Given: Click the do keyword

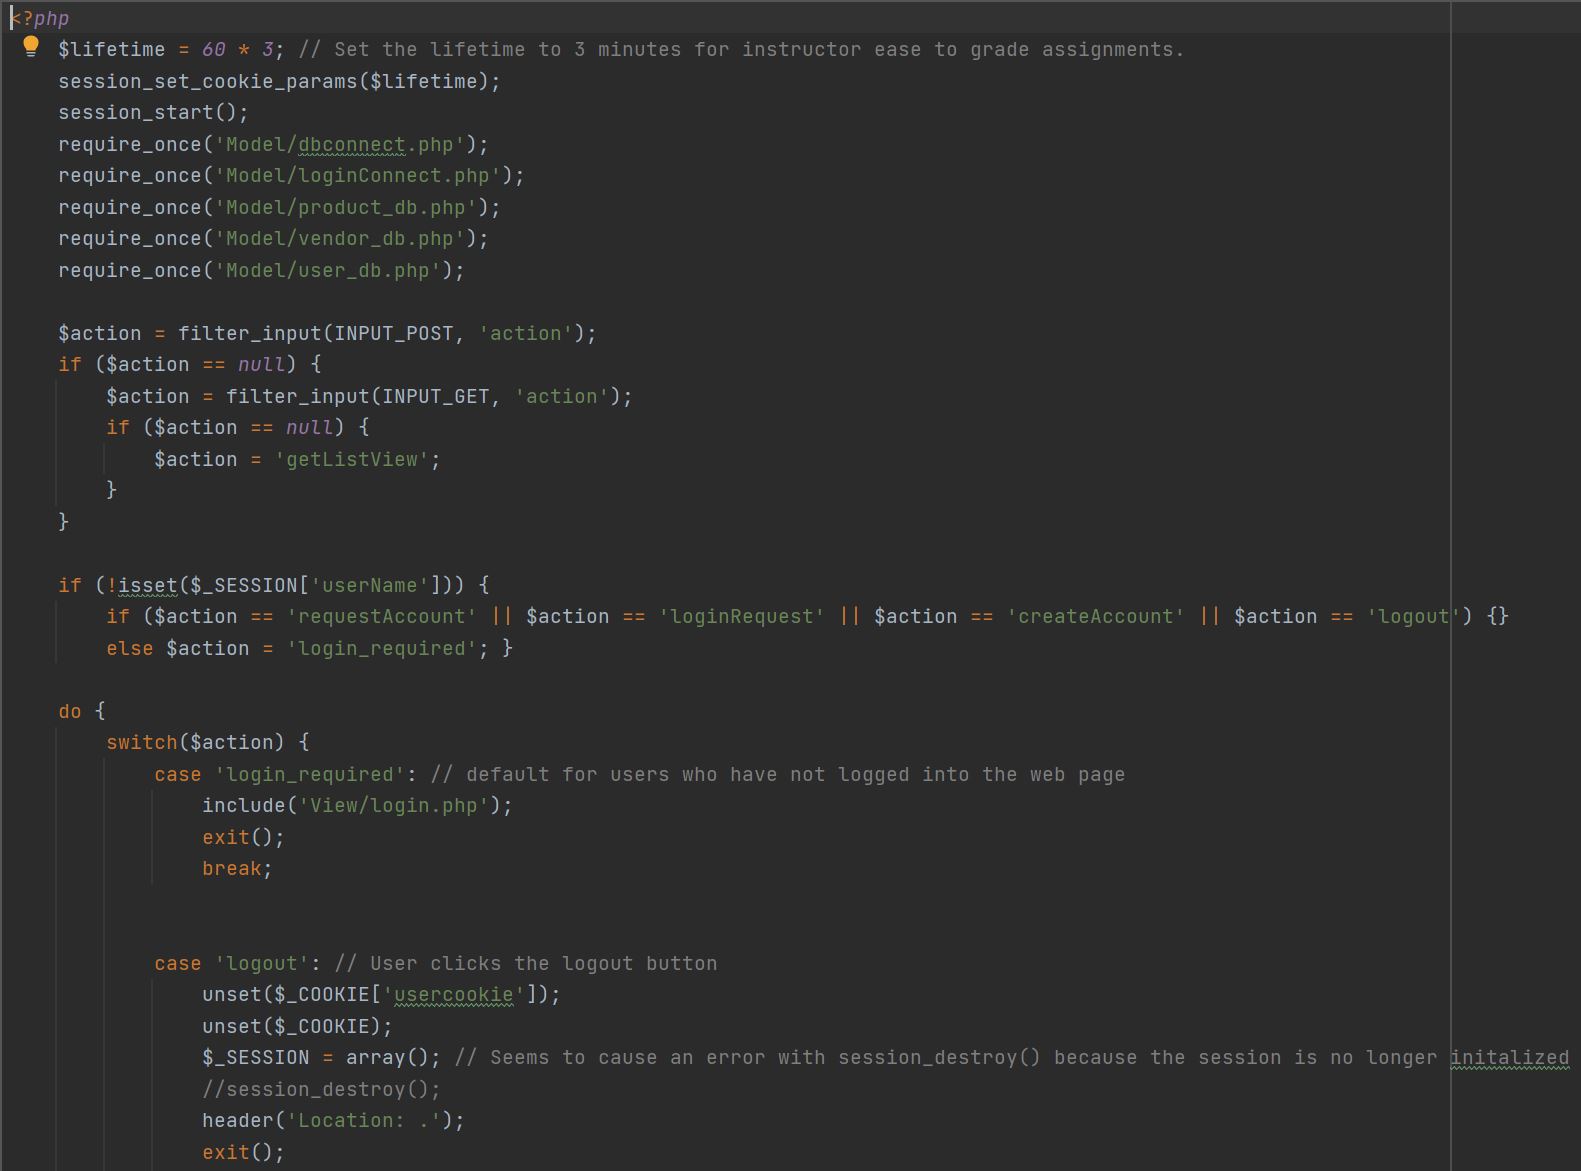Looking at the screenshot, I should pyautogui.click(x=70, y=711).
